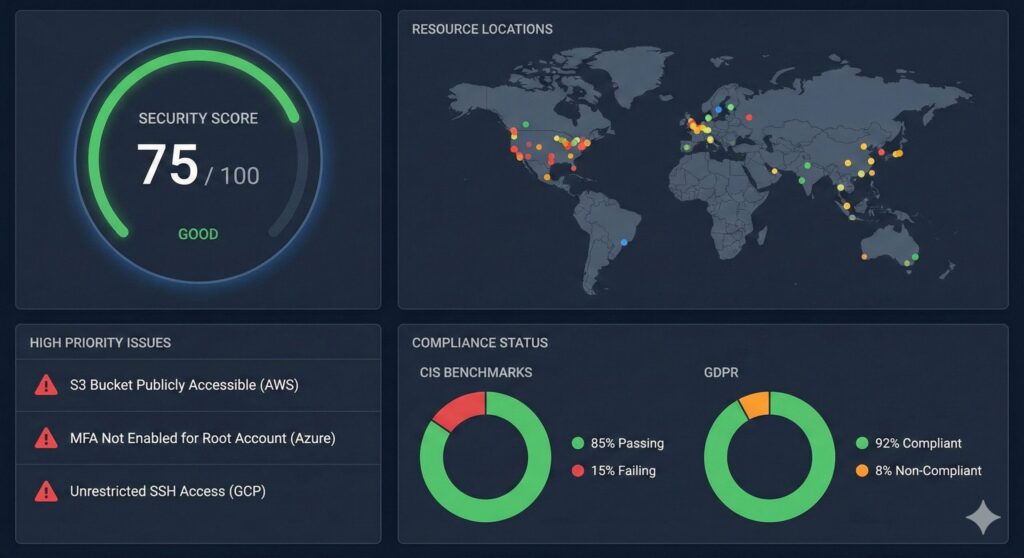Open the Unrestricted SSH Access (GCP) issue
The height and width of the screenshot is (558, 1024).
pos(167,491)
